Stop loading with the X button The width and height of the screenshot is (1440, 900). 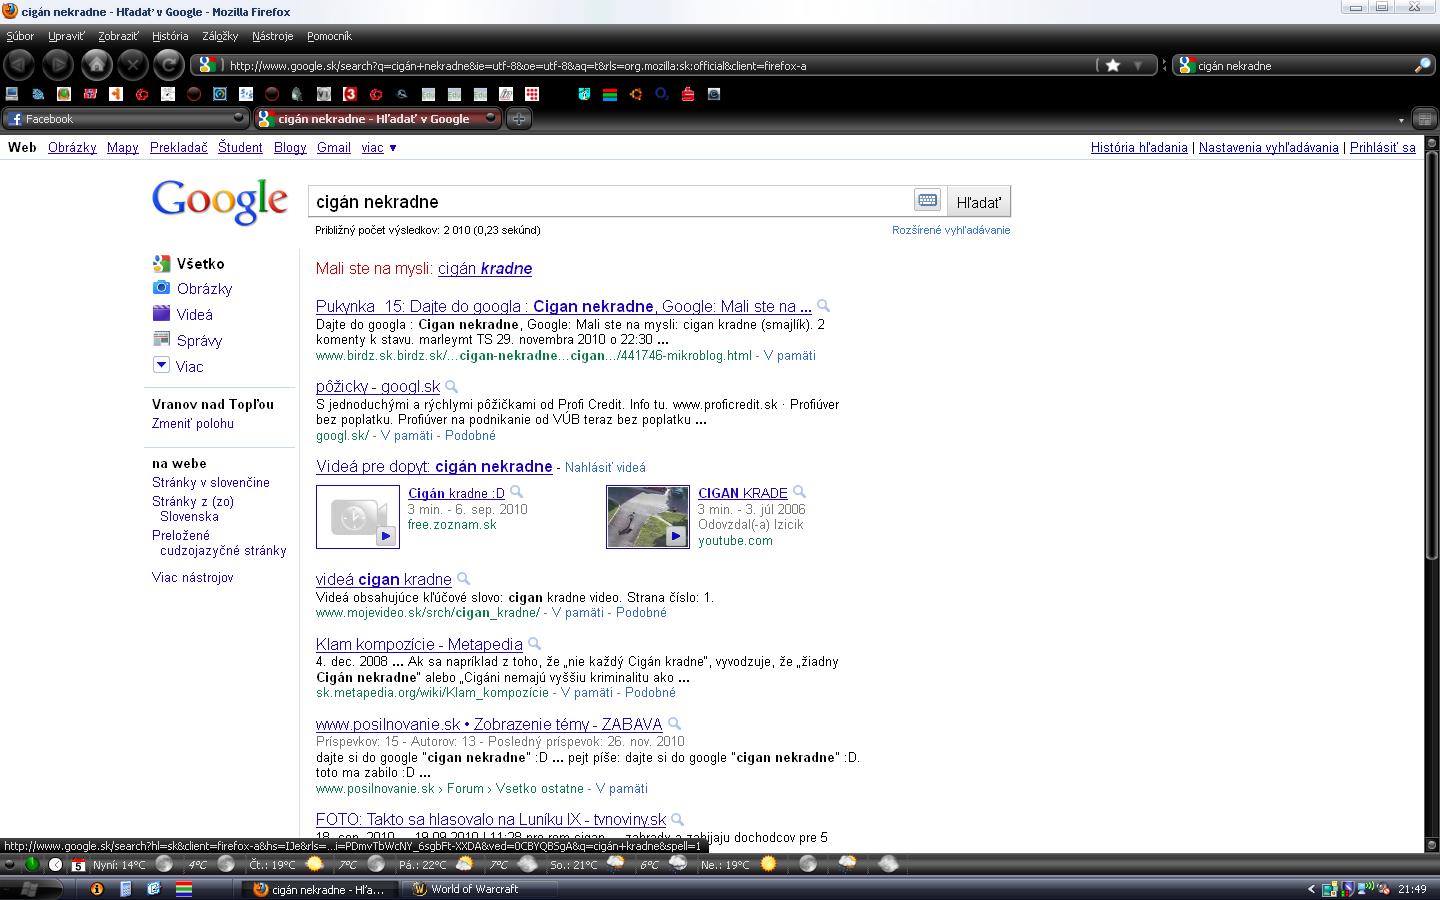click(x=132, y=65)
